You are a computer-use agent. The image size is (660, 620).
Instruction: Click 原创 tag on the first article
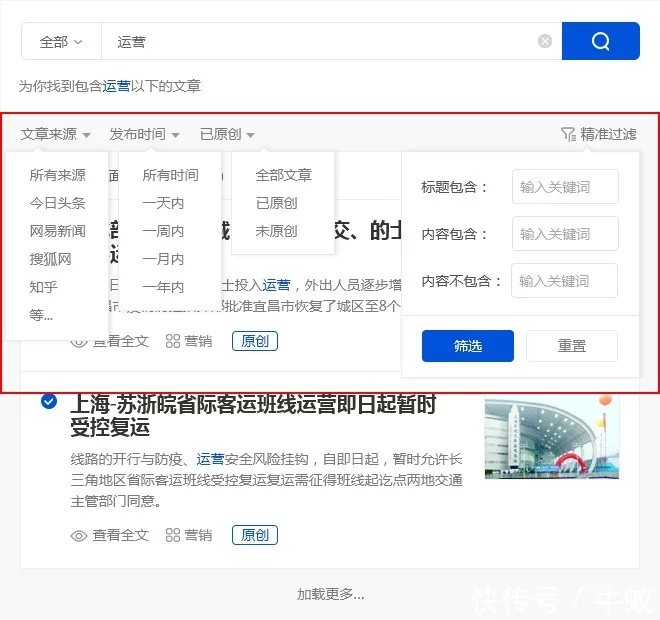pyautogui.click(x=255, y=341)
